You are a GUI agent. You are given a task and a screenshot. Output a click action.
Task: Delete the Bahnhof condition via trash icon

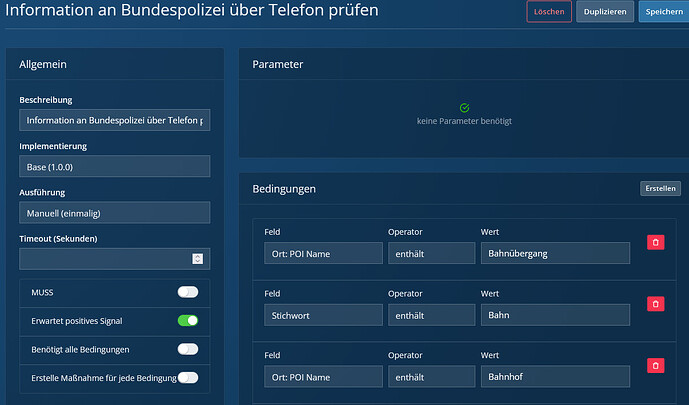[x=655, y=365]
